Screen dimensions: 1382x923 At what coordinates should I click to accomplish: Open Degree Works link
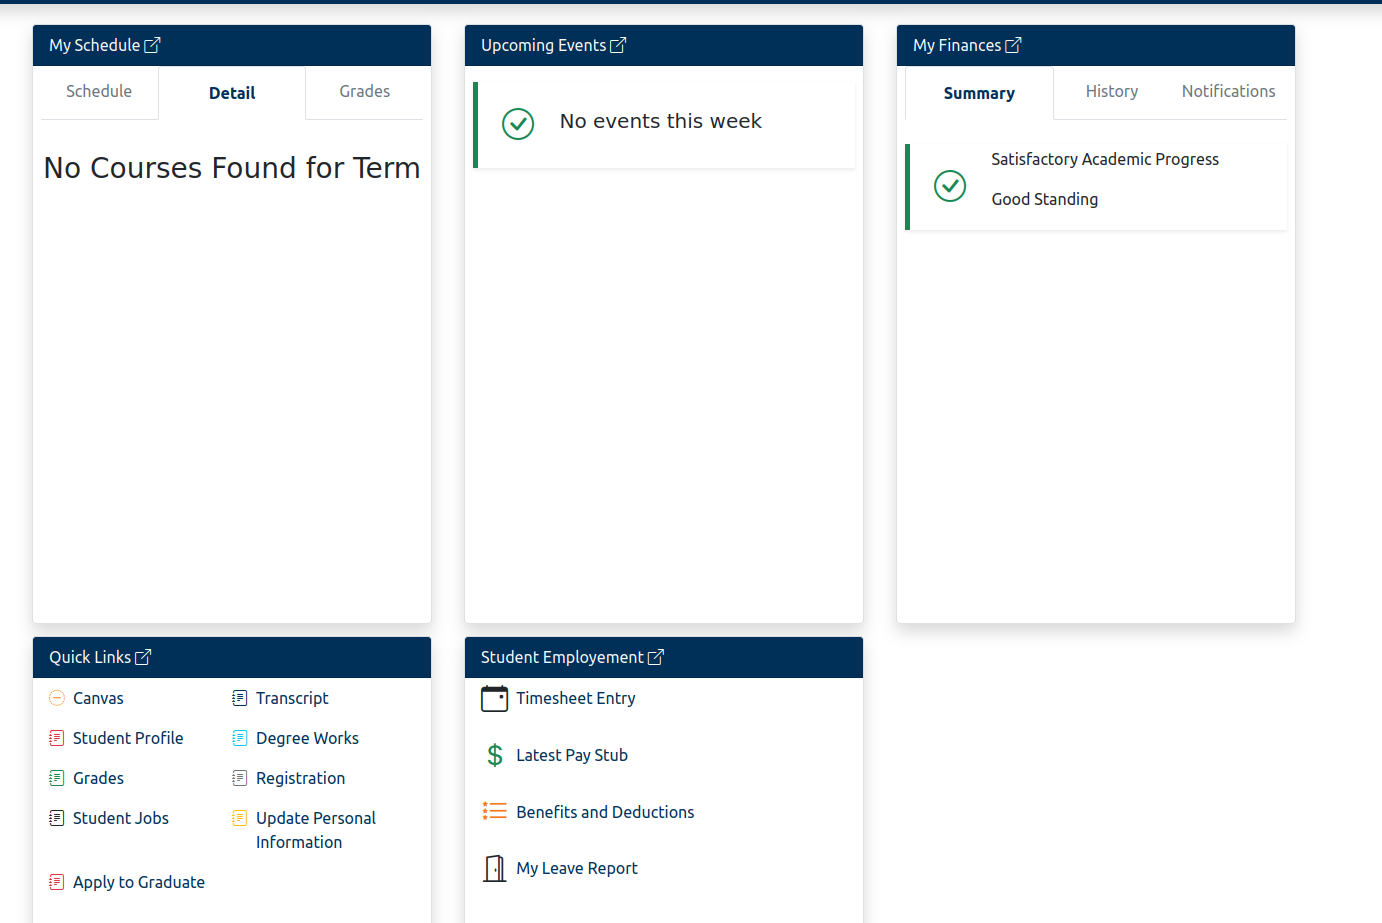[307, 738]
